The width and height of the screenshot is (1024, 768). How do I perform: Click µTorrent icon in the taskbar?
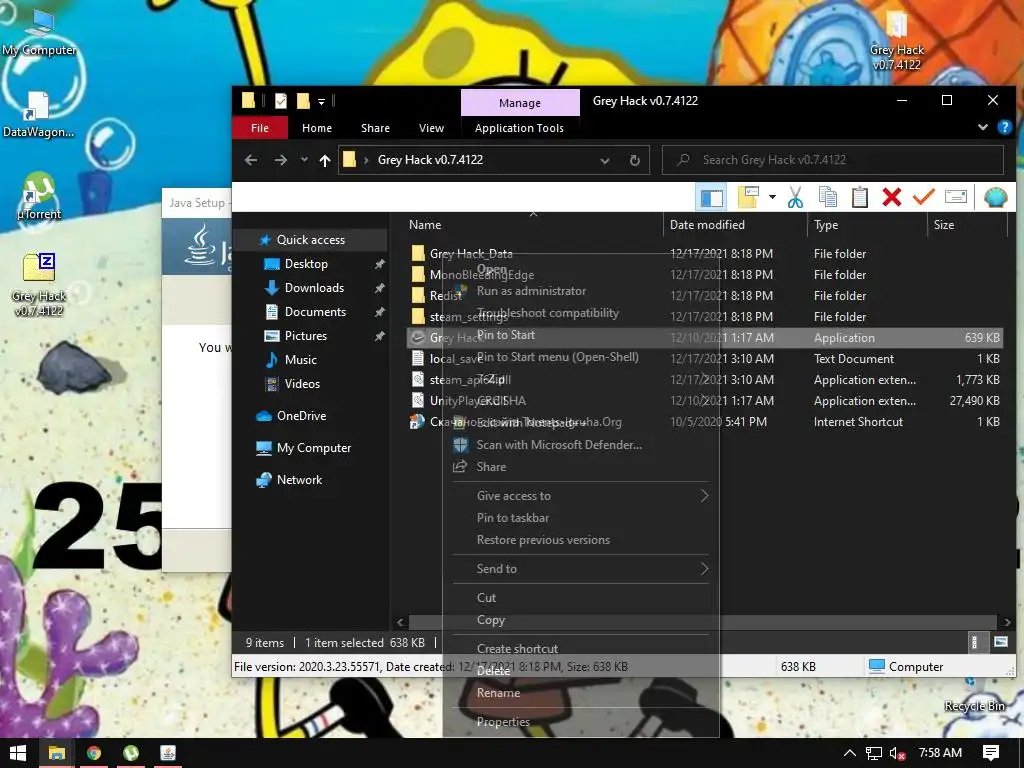coord(131,753)
